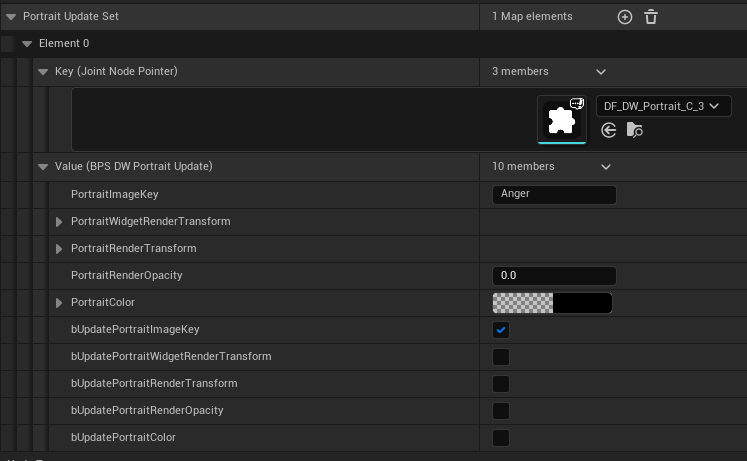
Task: Browse to asset in Content Browser
Action: [634, 130]
